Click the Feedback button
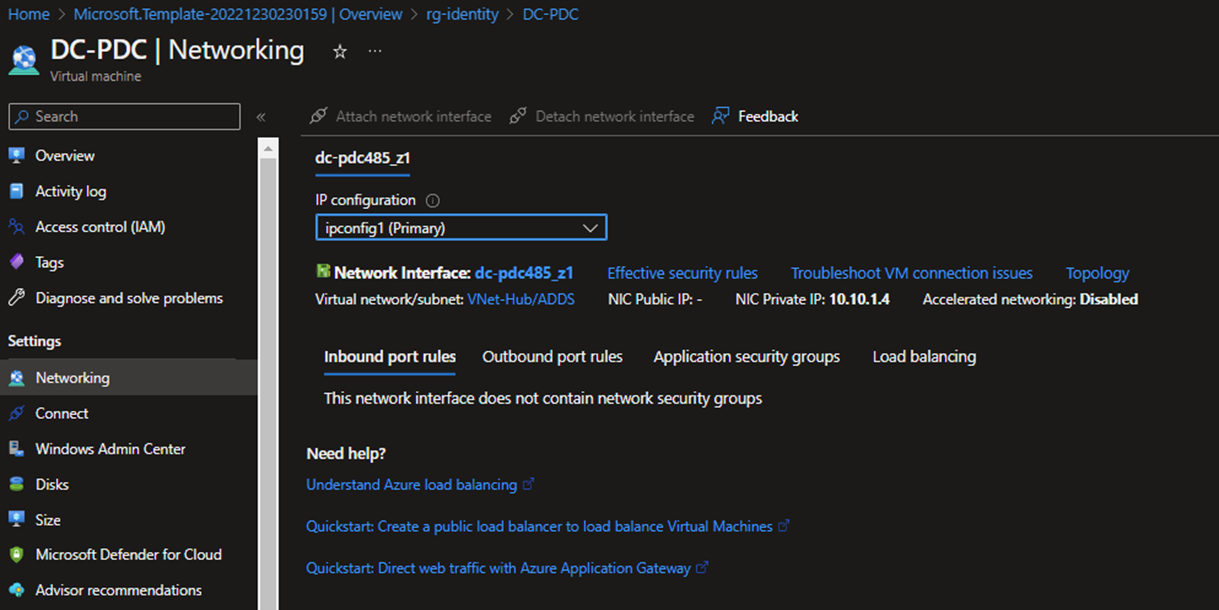This screenshot has height=610, width=1219. (x=755, y=117)
